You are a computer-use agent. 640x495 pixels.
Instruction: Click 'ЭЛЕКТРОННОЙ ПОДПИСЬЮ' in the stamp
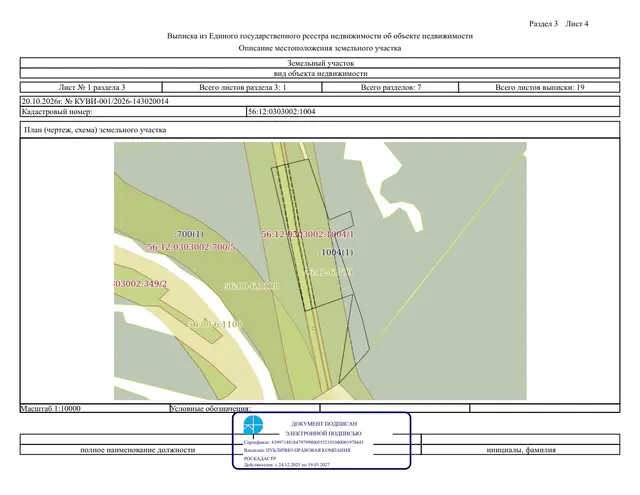point(323,433)
